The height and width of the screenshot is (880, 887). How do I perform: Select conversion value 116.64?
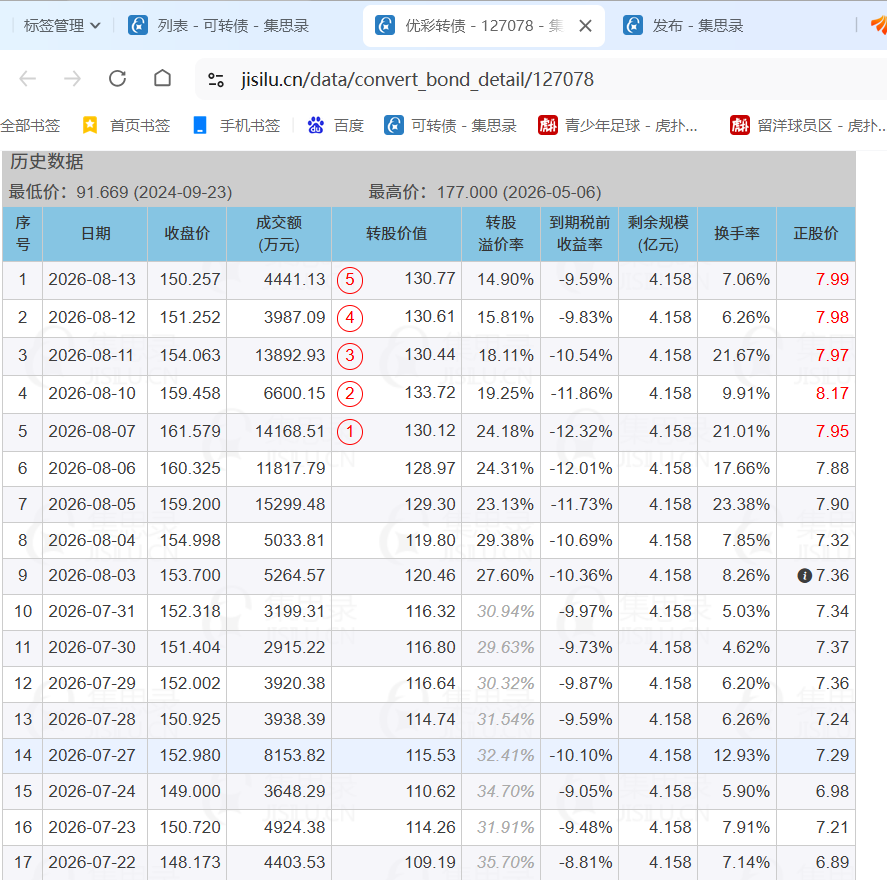[x=430, y=684]
